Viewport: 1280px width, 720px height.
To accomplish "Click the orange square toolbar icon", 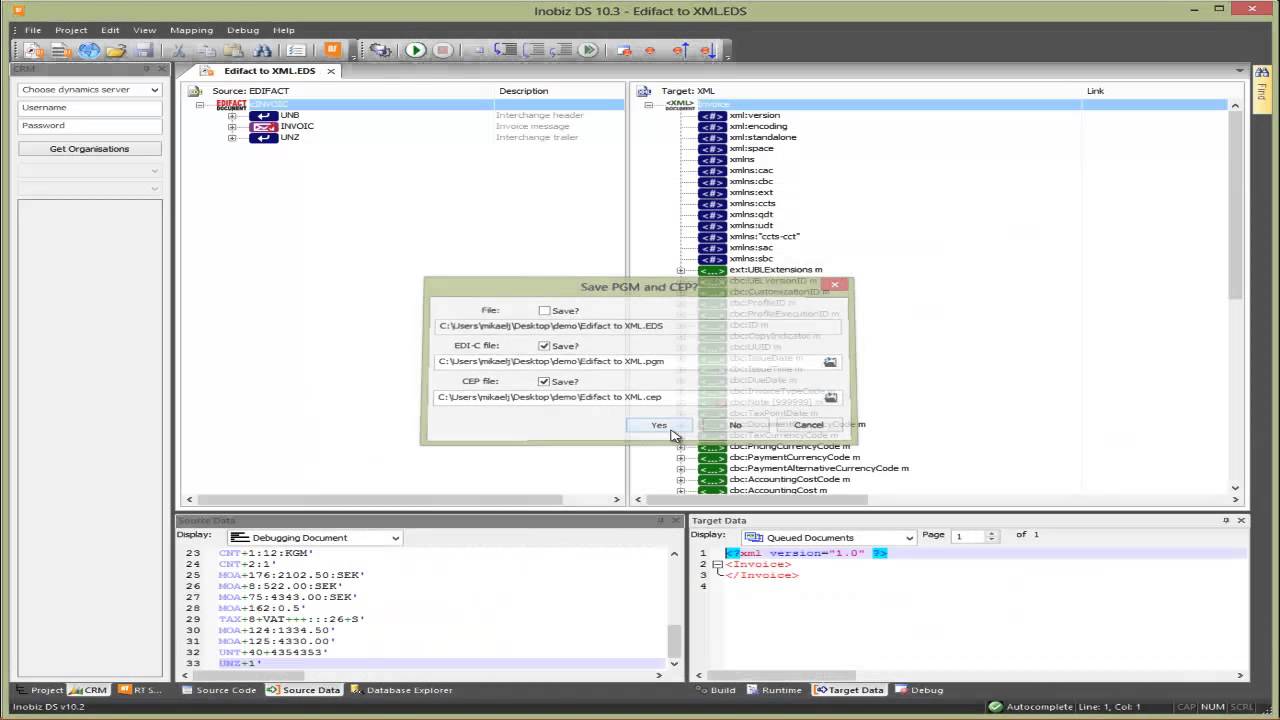I will click(332, 50).
